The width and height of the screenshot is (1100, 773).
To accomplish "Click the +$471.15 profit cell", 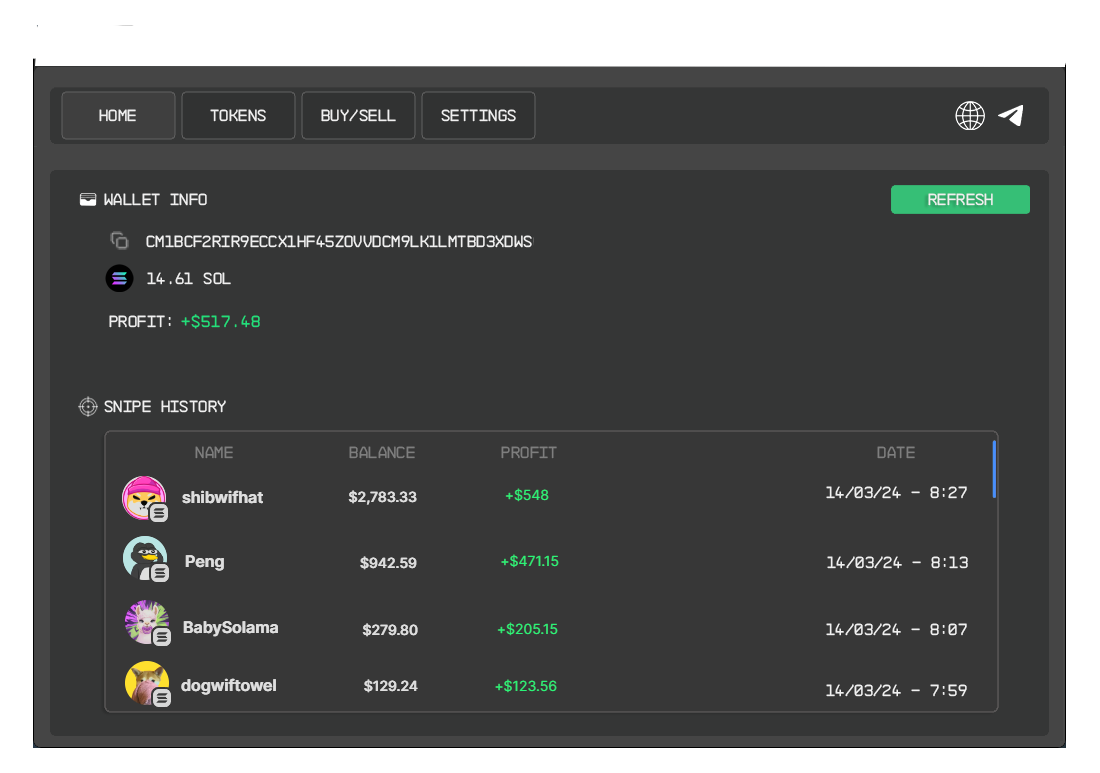I will tap(530, 561).
